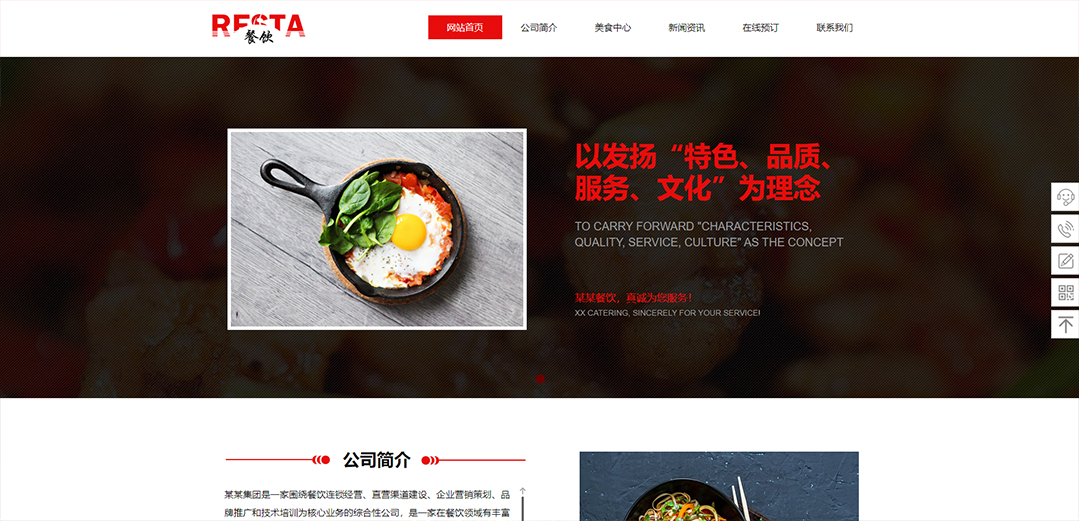
Task: Go to the 联系我们 page
Action: (x=835, y=28)
